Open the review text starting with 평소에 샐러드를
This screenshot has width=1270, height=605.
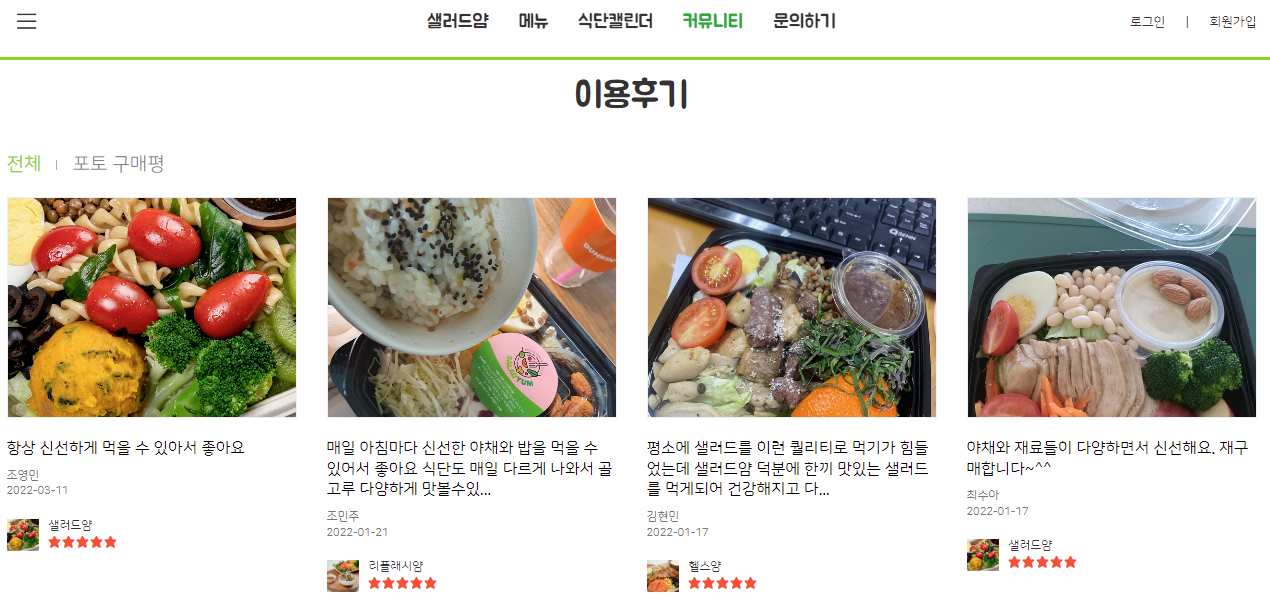point(788,469)
